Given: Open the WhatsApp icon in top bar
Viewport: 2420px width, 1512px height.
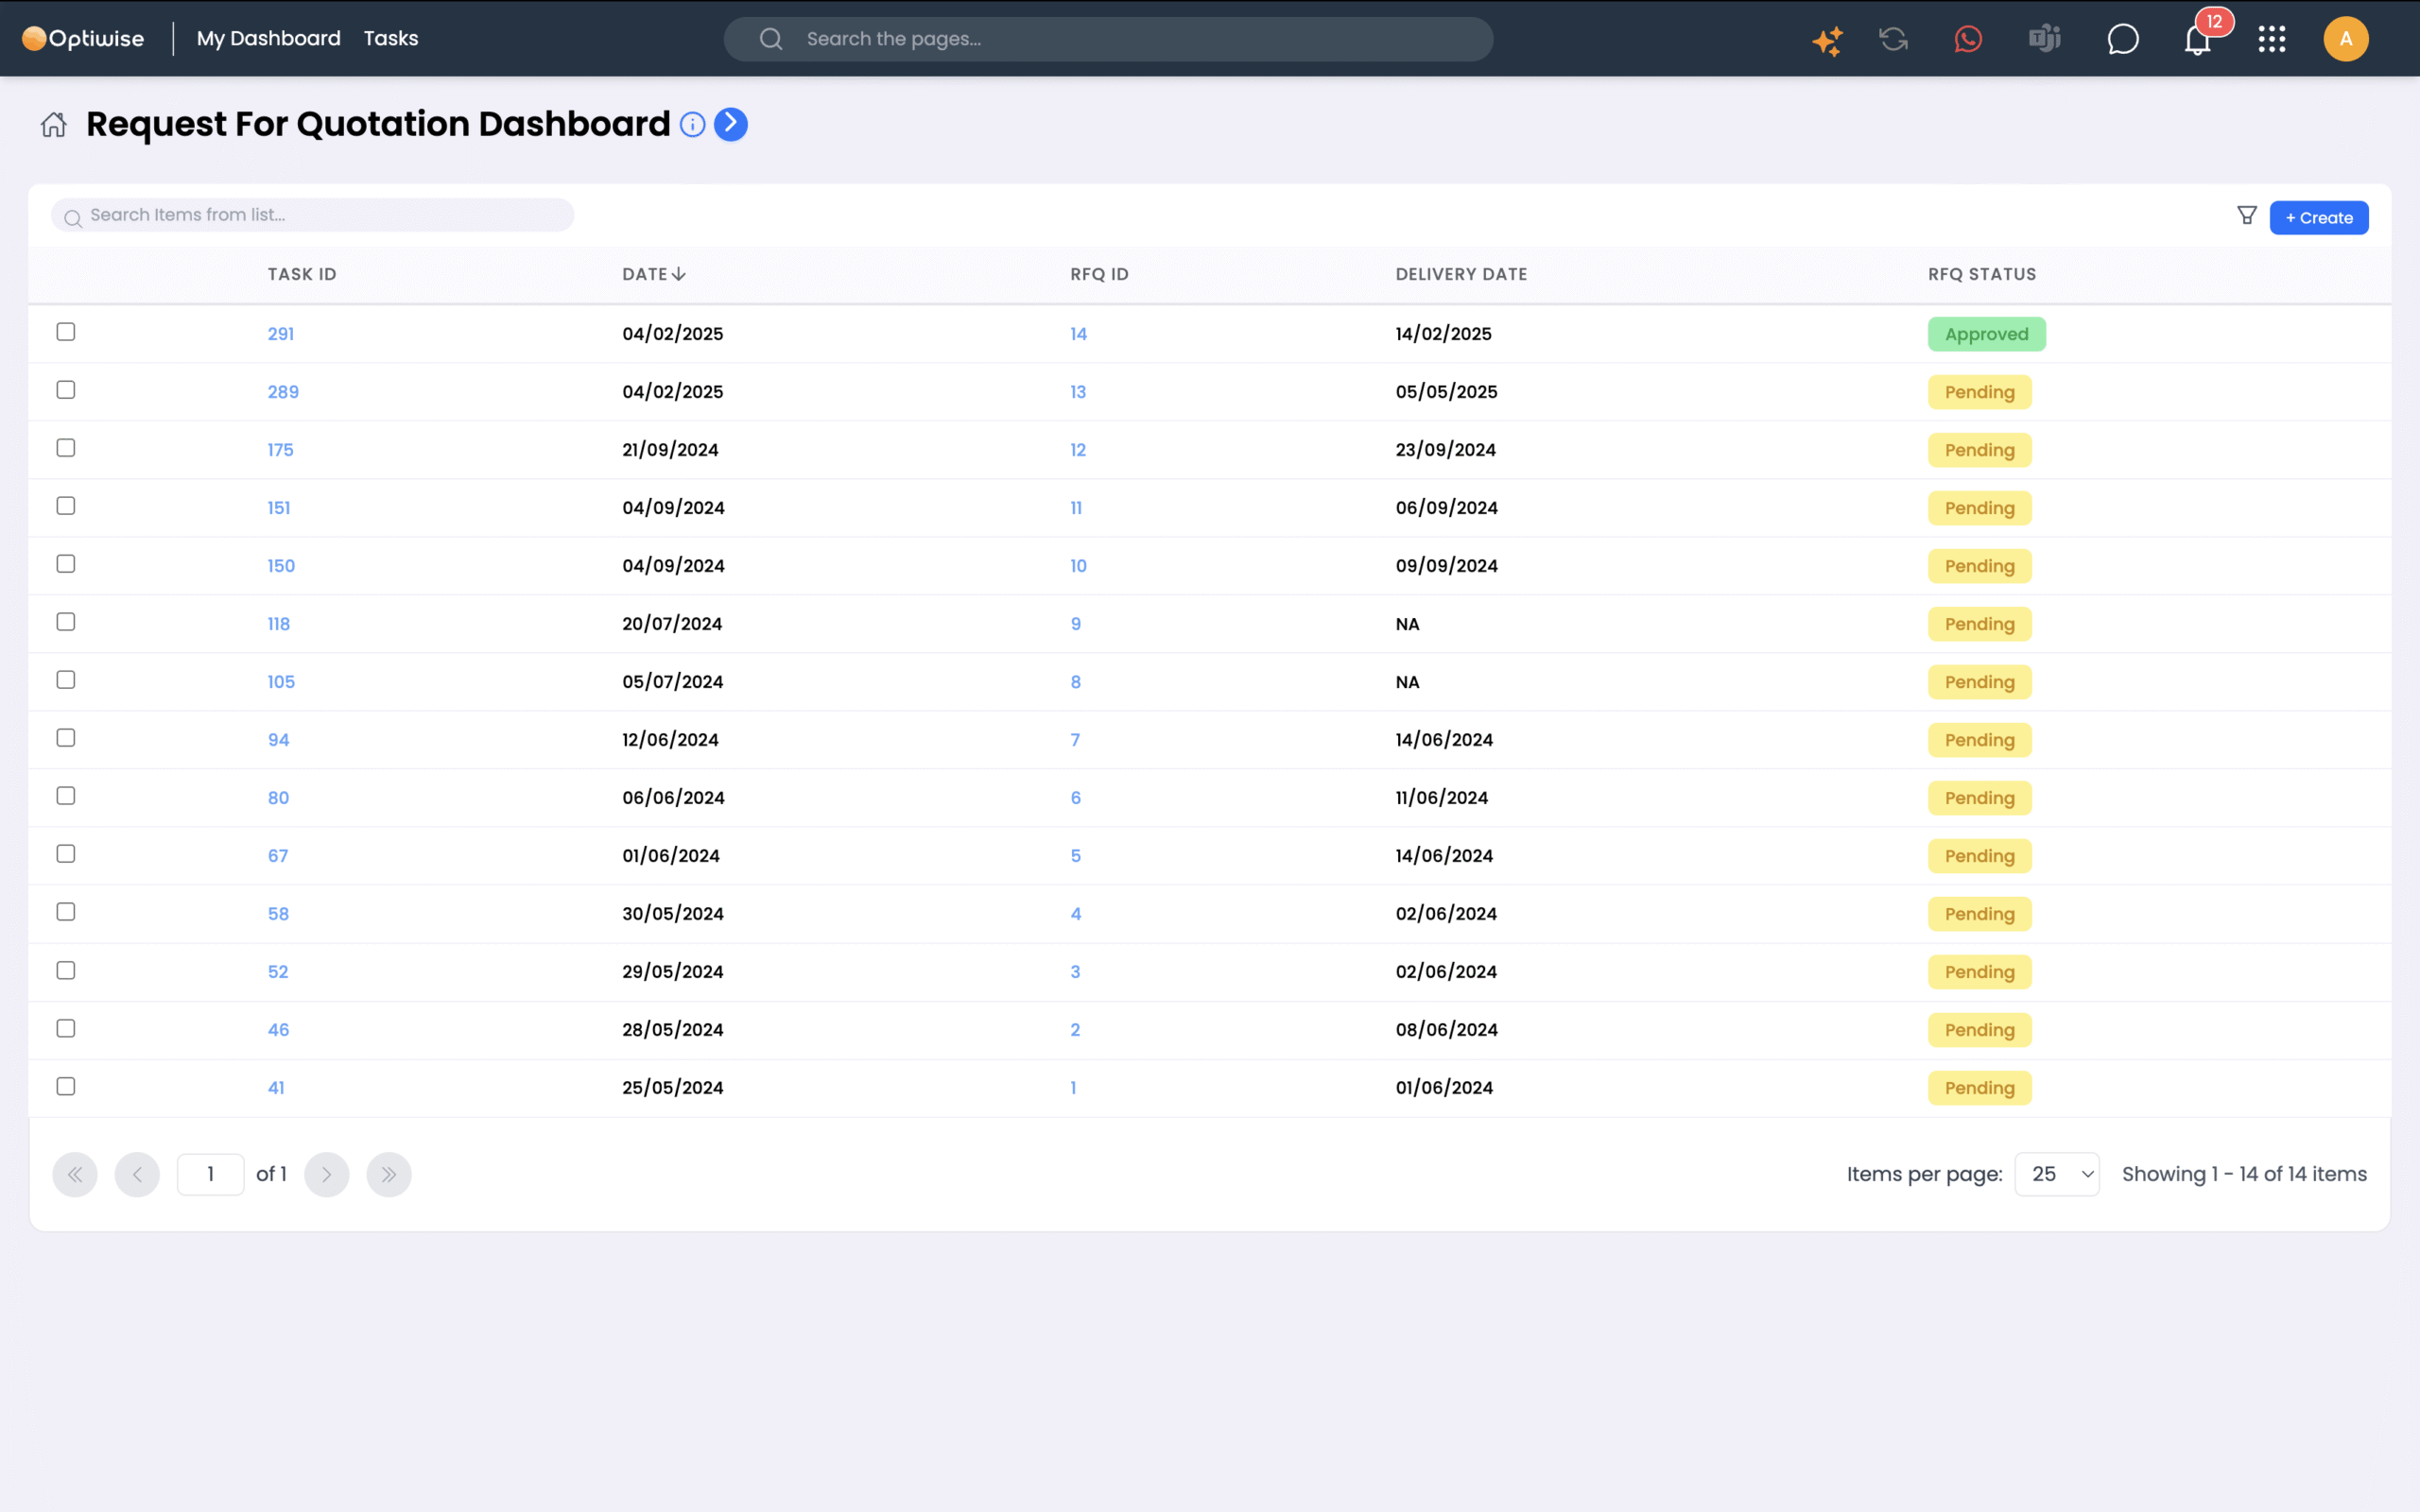Looking at the screenshot, I should (1968, 39).
